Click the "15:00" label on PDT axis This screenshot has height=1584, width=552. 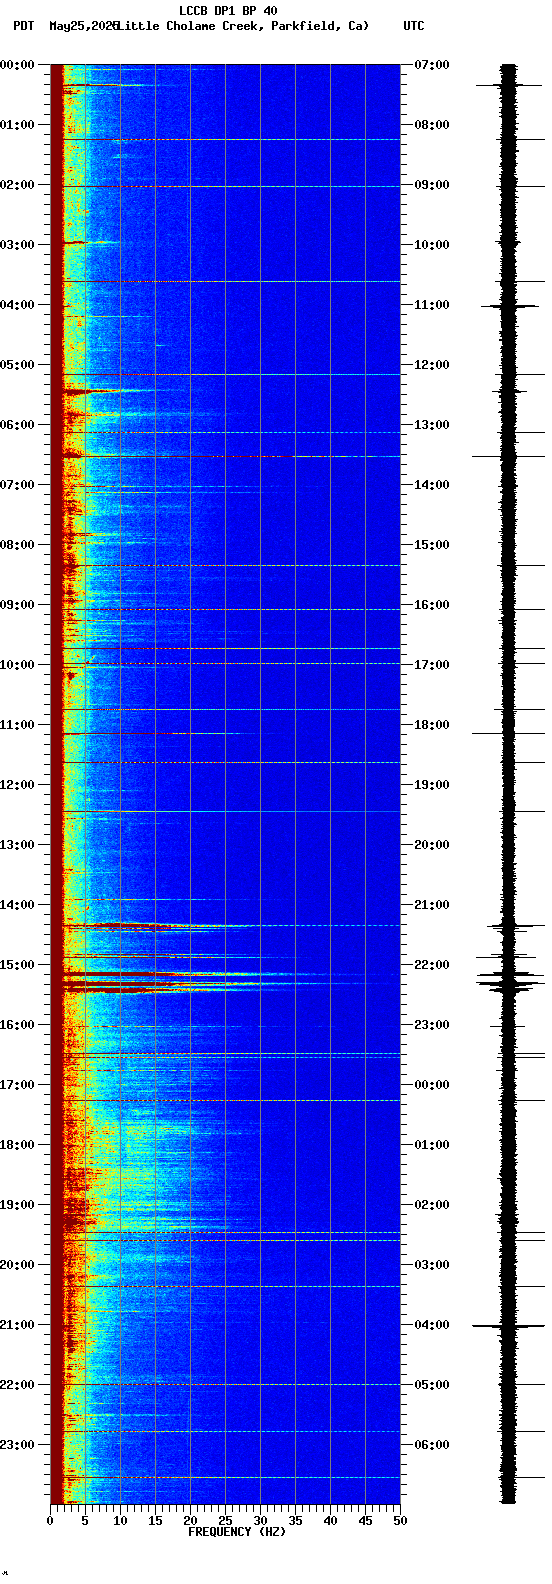coord(17,965)
